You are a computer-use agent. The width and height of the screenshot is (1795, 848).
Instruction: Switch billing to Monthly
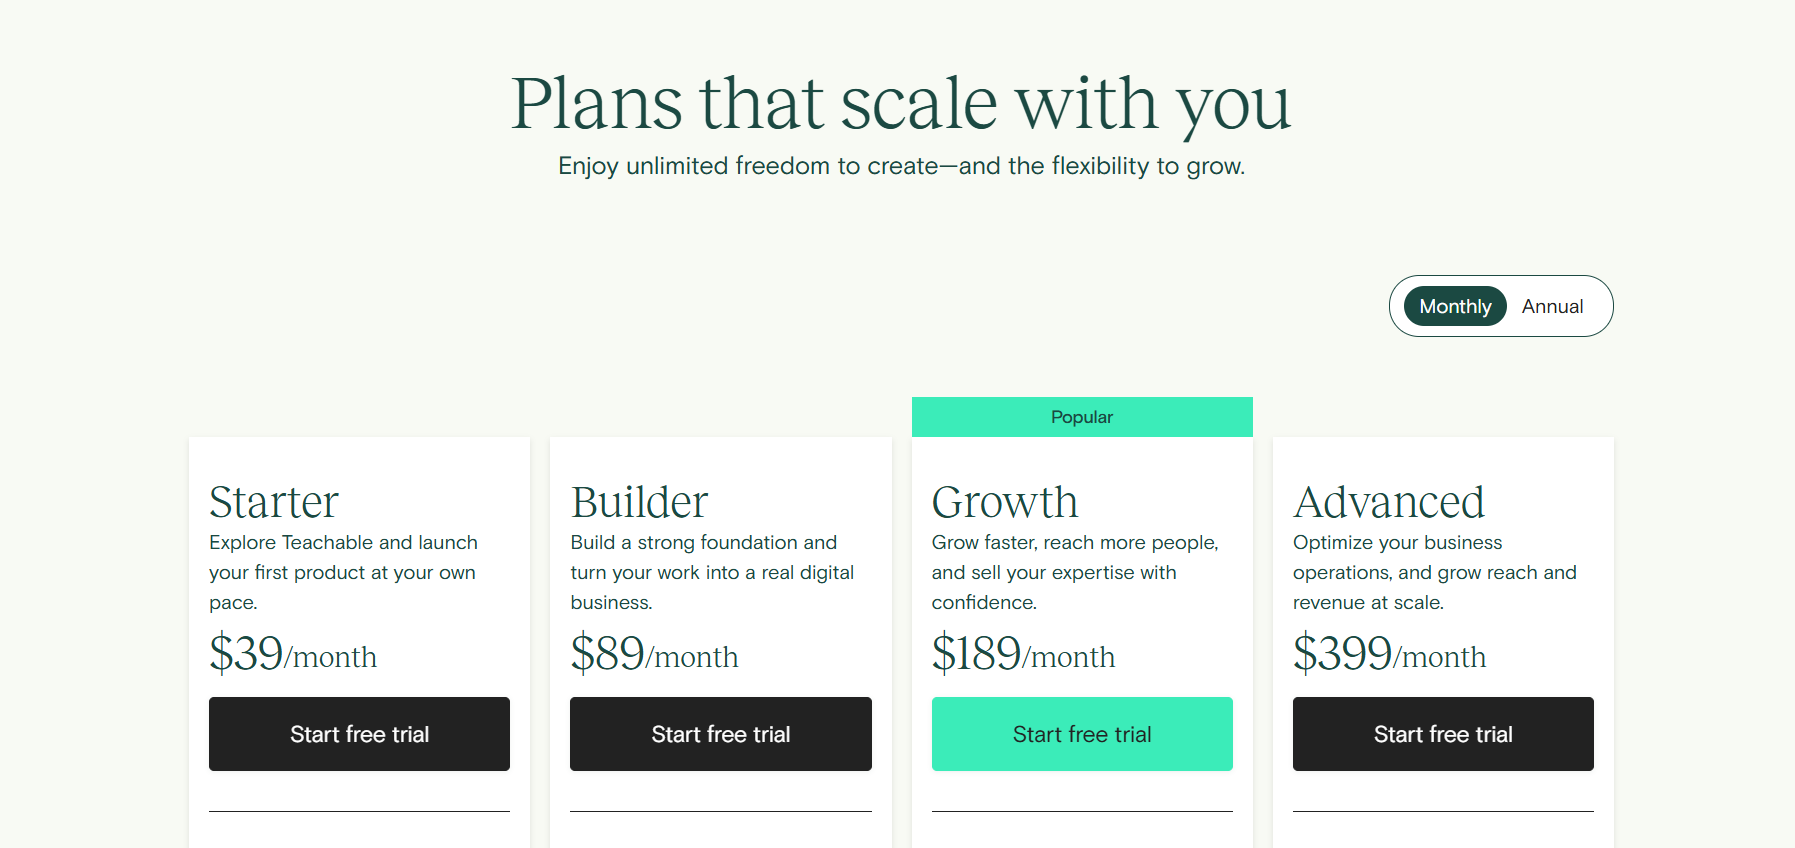[1455, 306]
